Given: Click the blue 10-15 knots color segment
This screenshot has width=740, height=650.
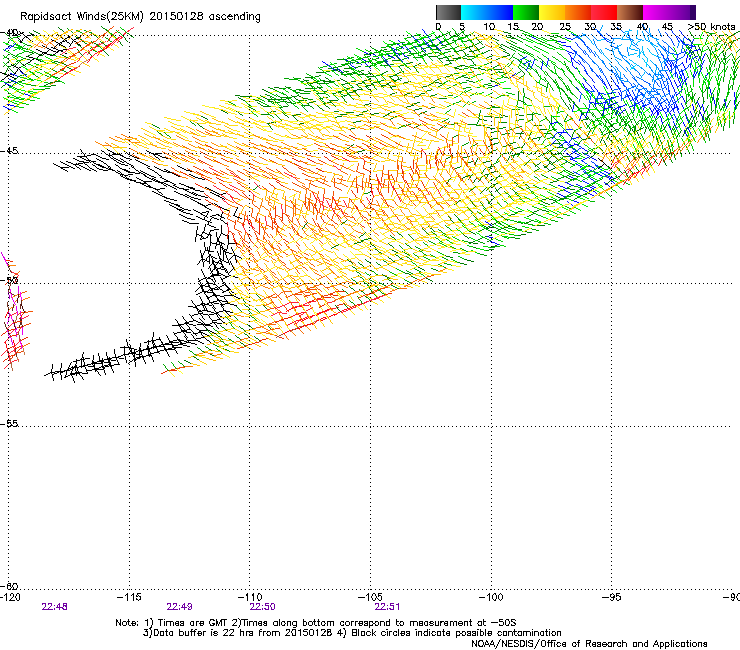Looking at the screenshot, I should click(x=500, y=12).
